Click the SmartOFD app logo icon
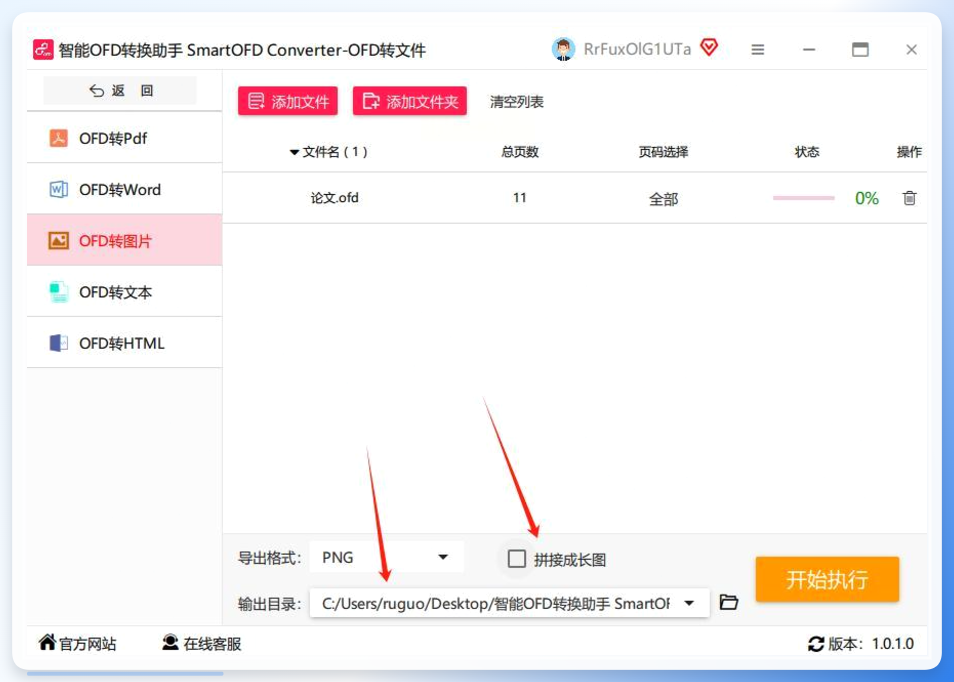This screenshot has width=954, height=682. click(43, 49)
